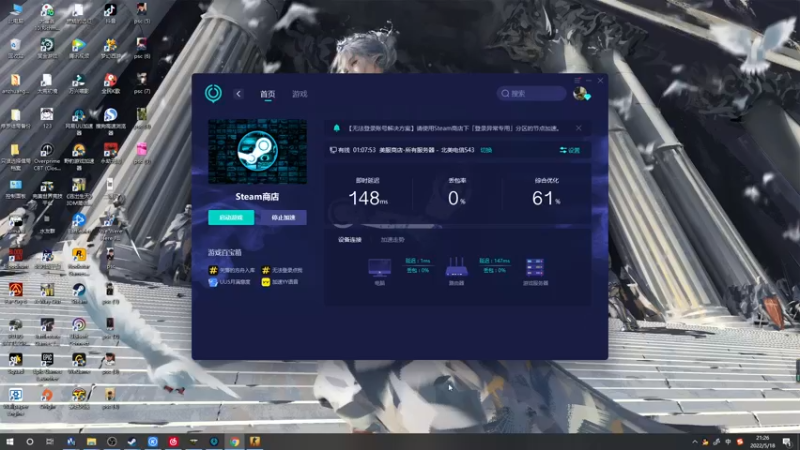The height and width of the screenshot is (450, 800).
Task: Switch to the 首页 tab
Action: 267,94
